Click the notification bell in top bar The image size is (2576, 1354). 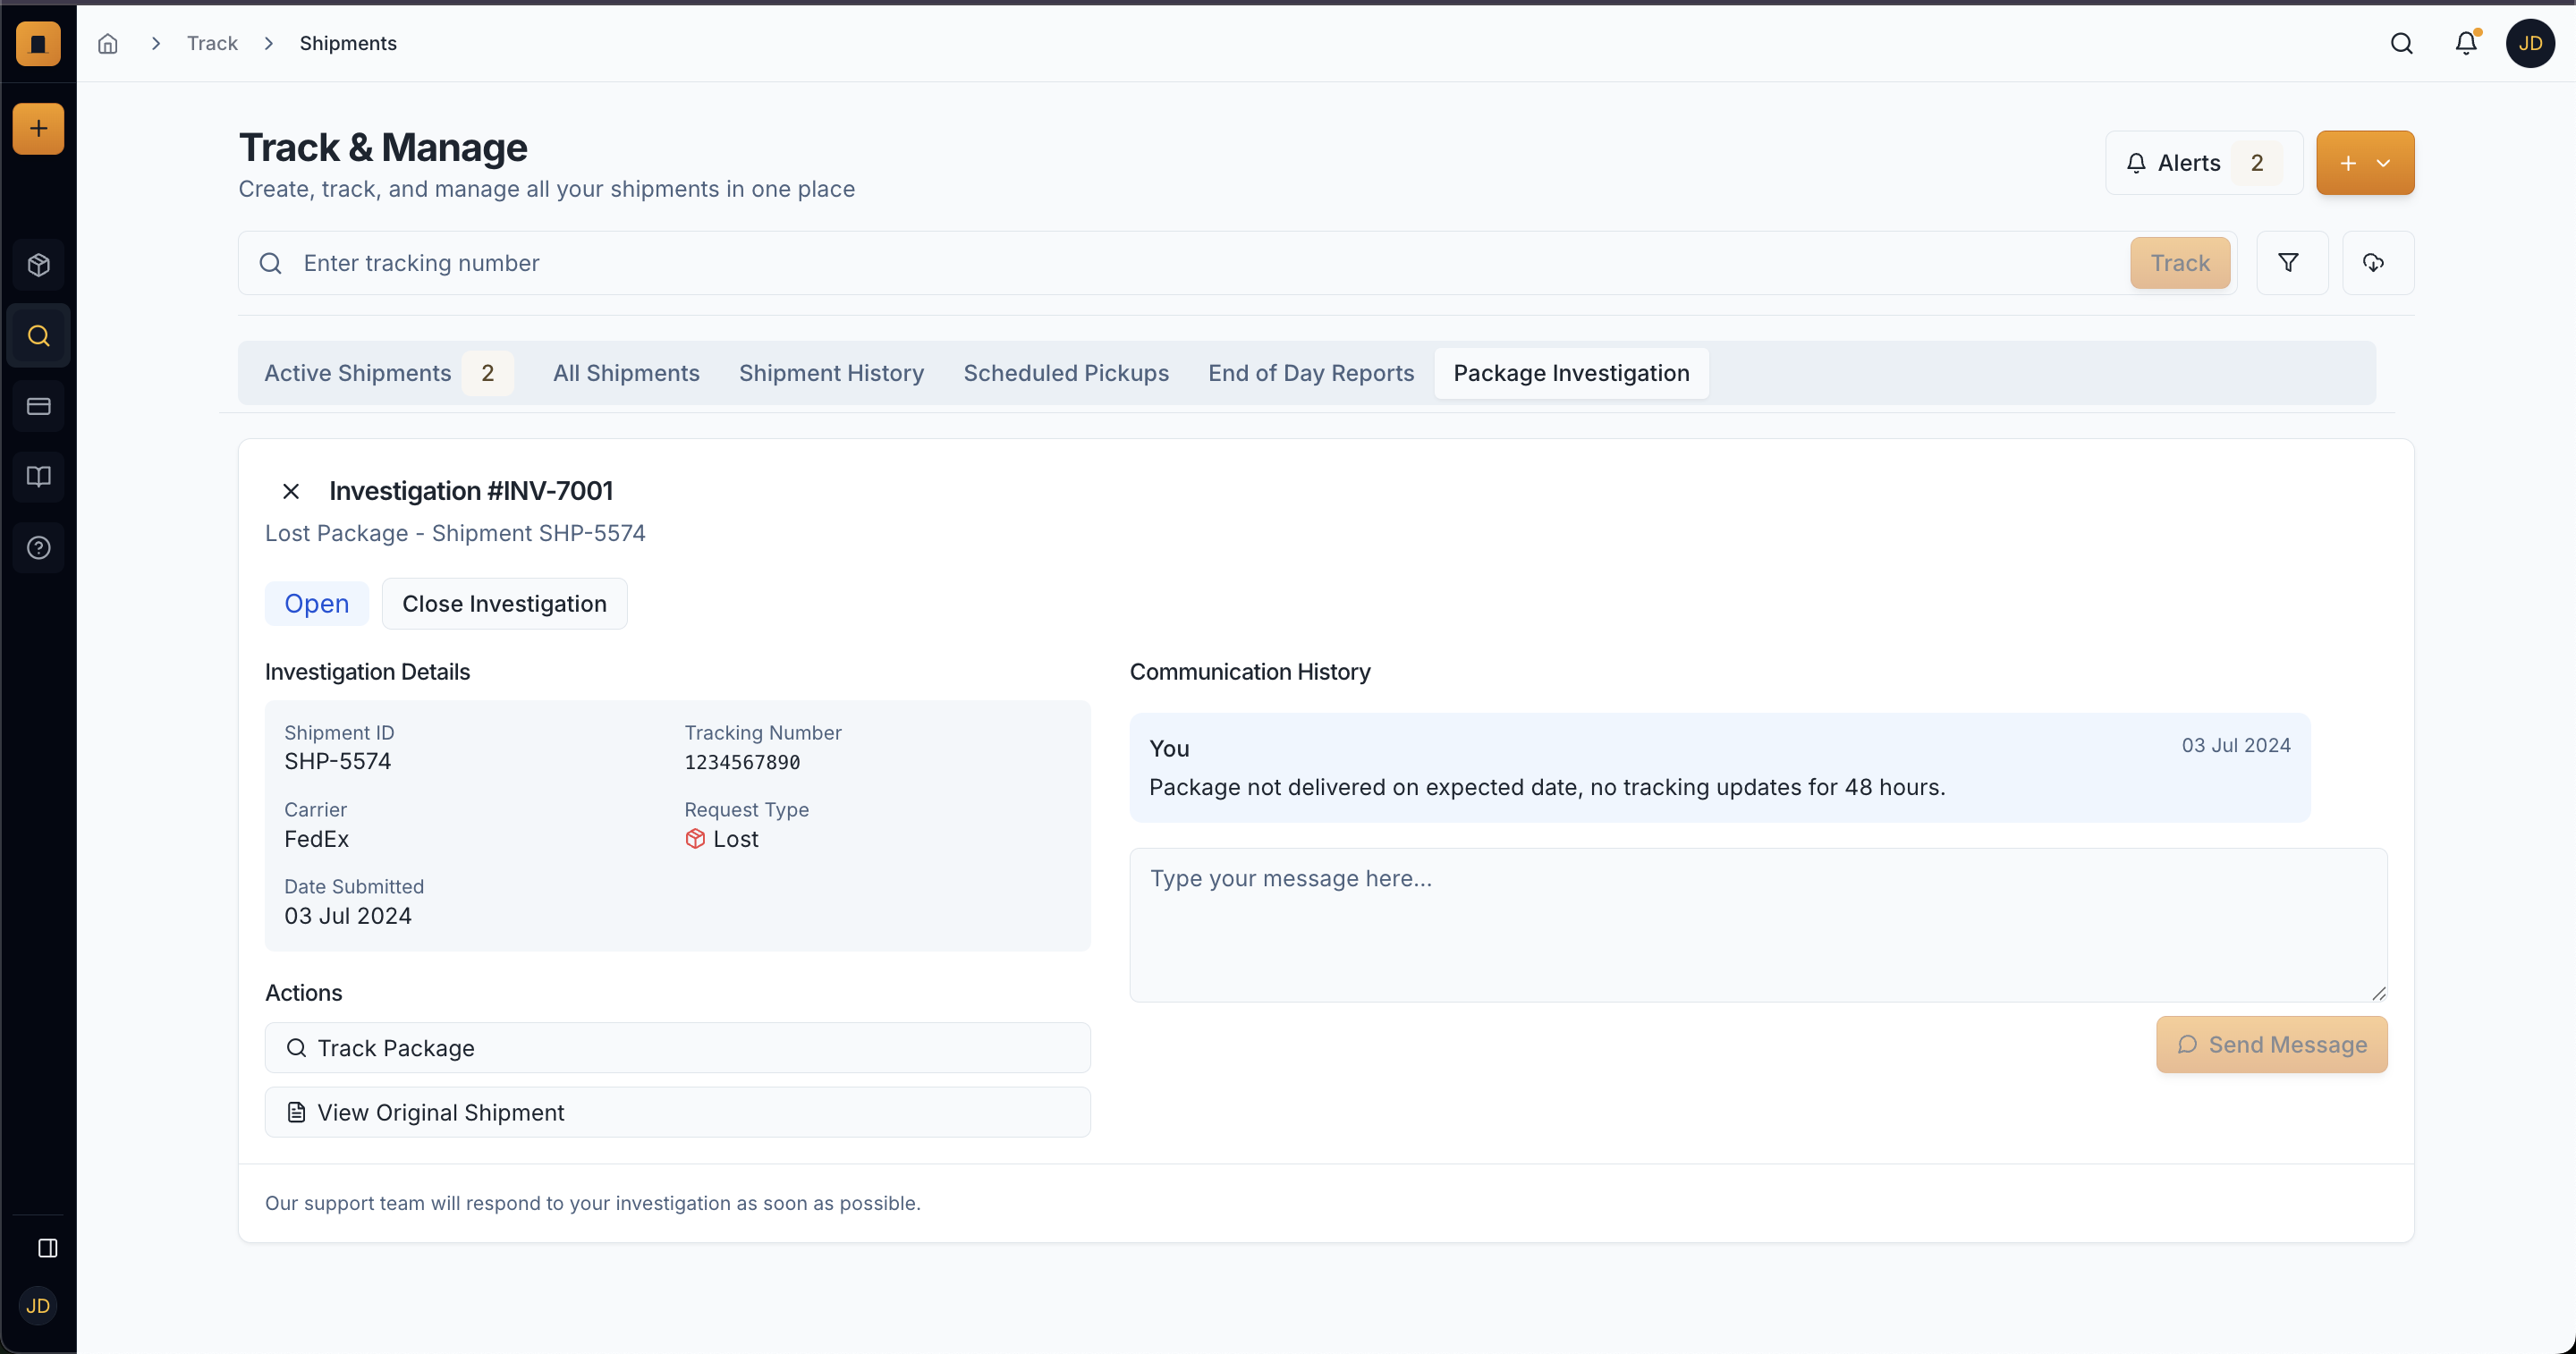point(2466,43)
